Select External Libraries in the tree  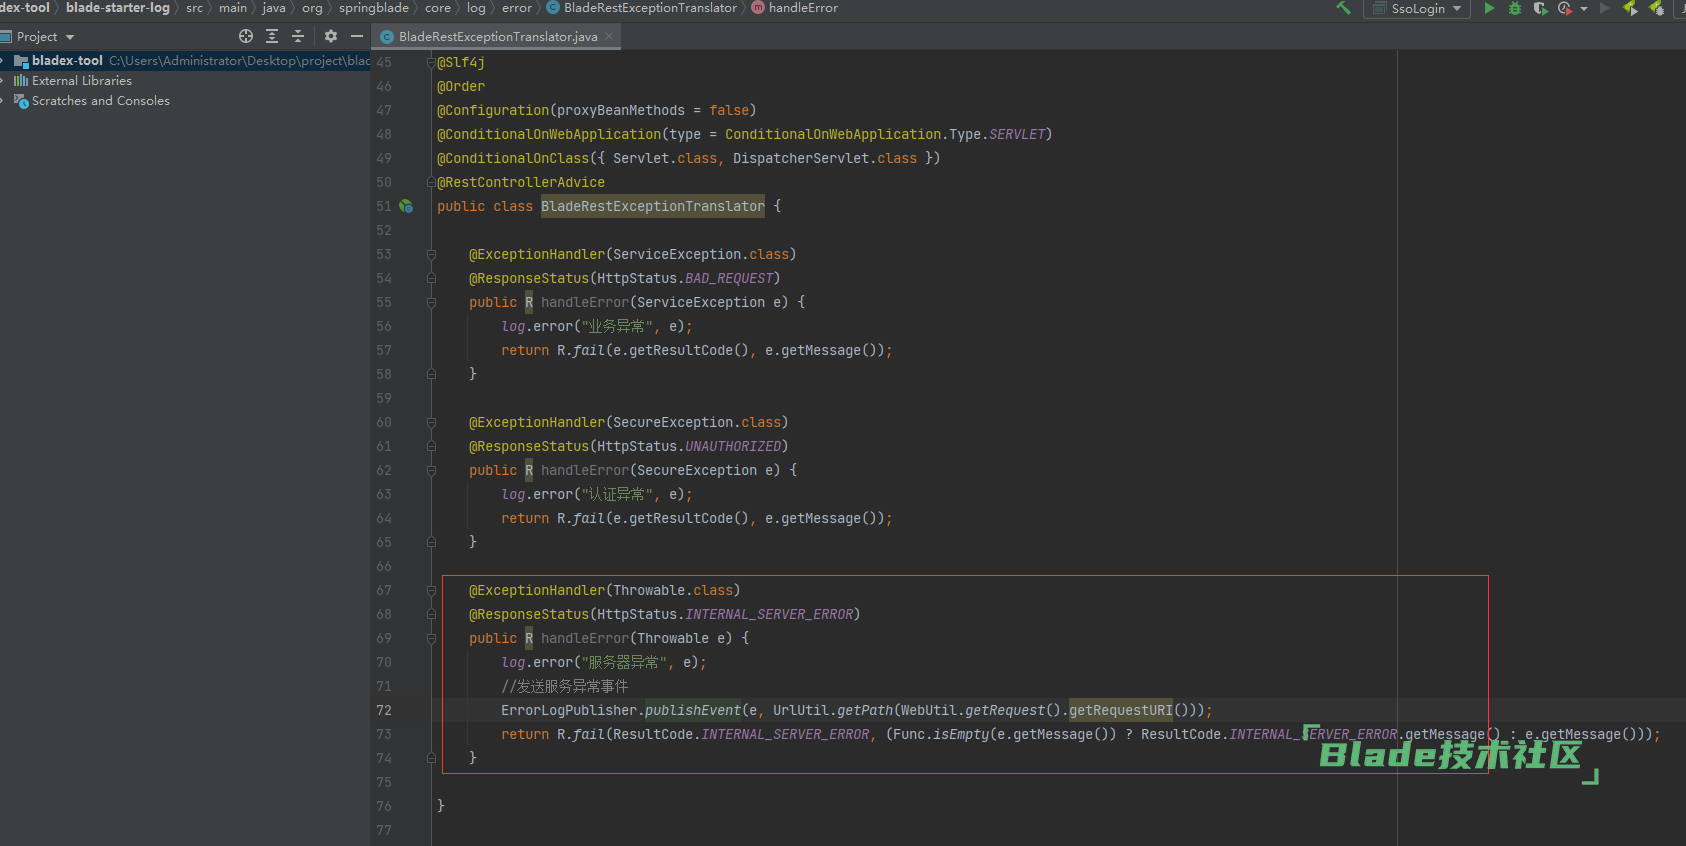pyautogui.click(x=81, y=81)
